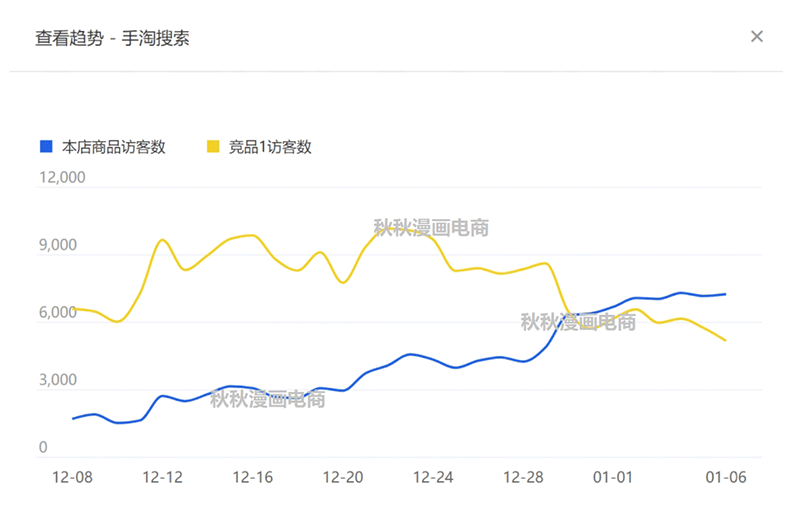
Task: Select the 01-01 date on the x-axis
Action: click(x=614, y=478)
